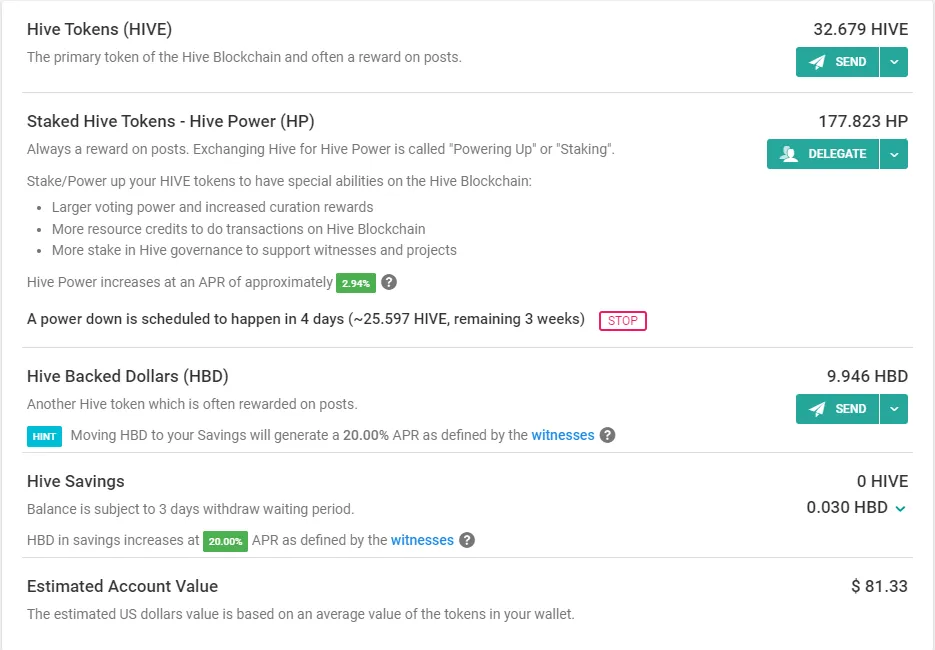
Task: Open the witnesses link in the HBD hint
Action: coord(562,435)
